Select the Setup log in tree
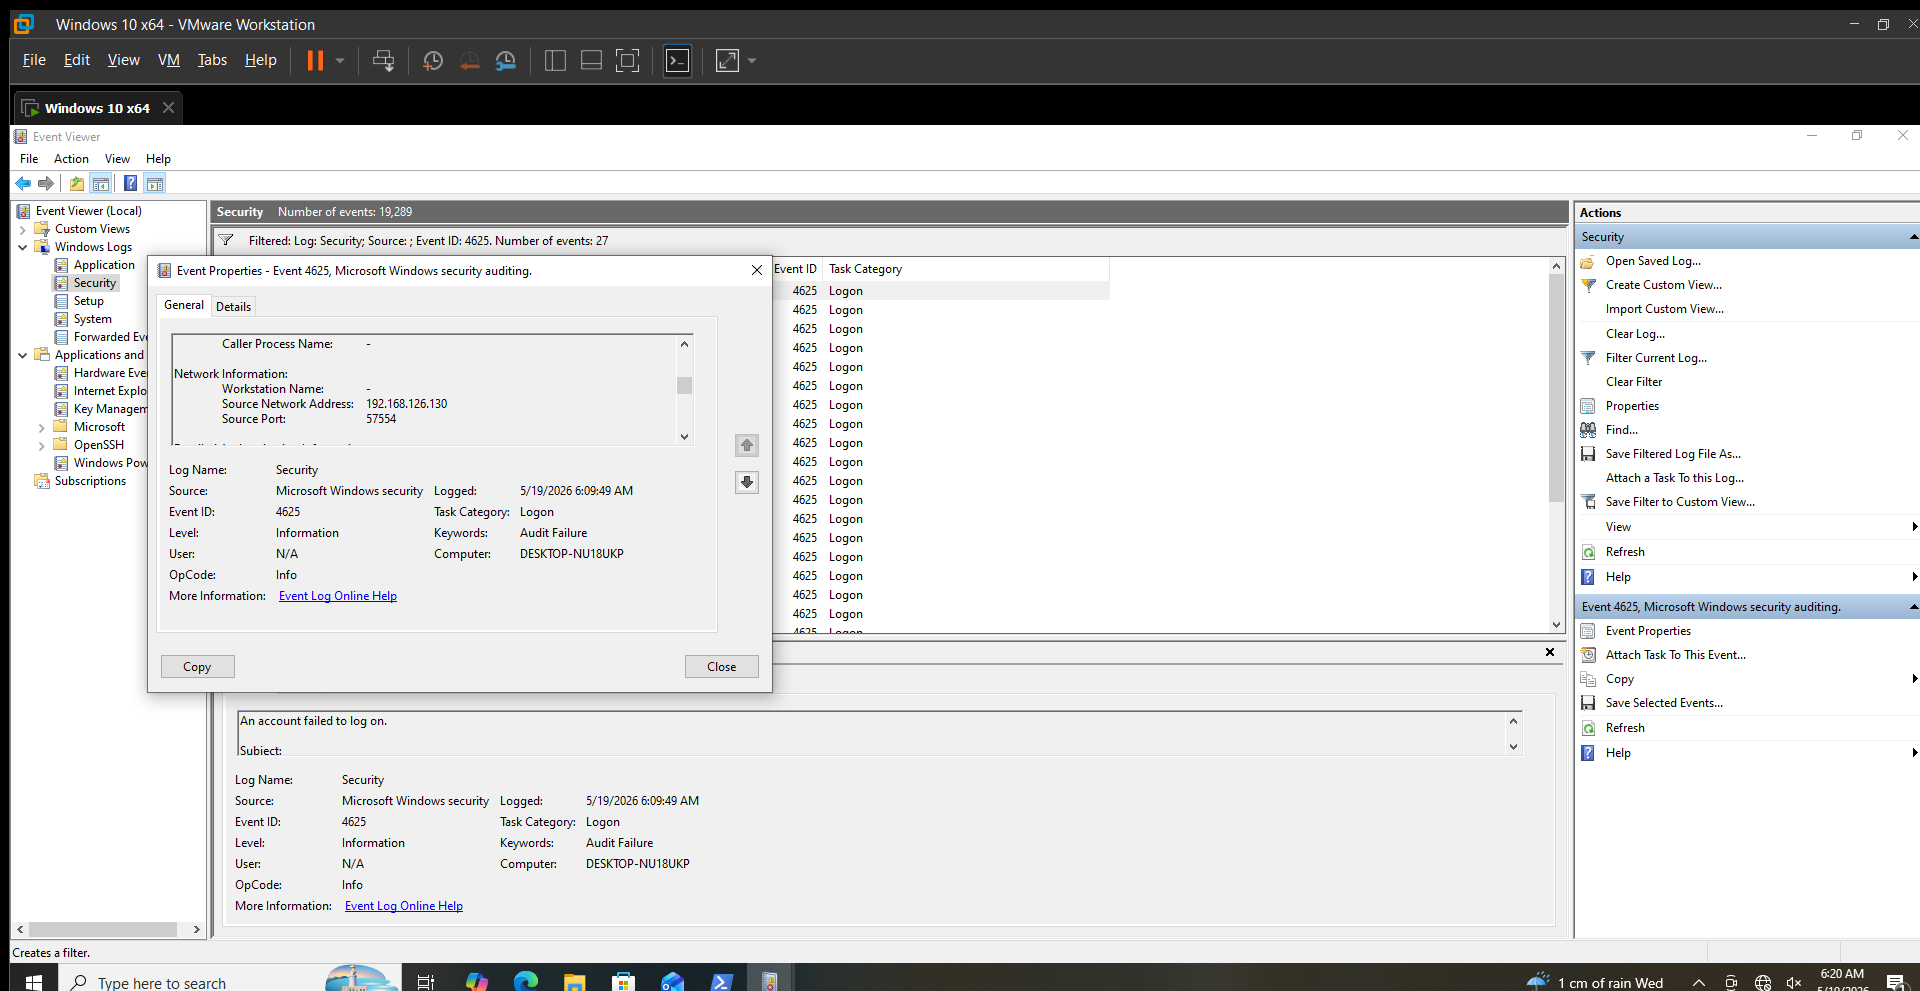 [x=88, y=301]
